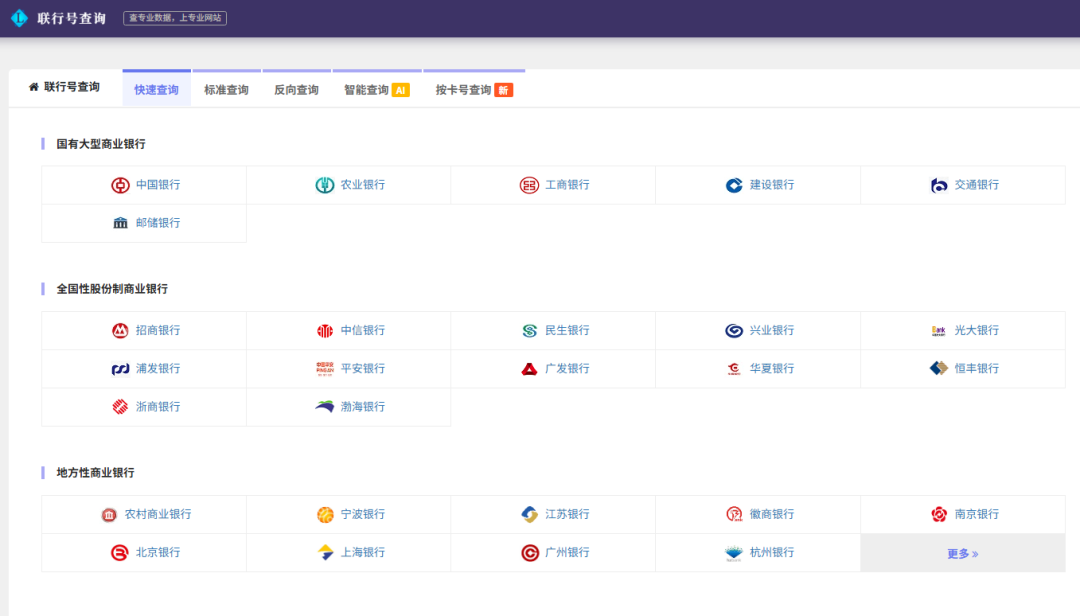This screenshot has height=616, width=1080.
Task: Click the 地方性商业银行 section heading
Action: click(95, 473)
